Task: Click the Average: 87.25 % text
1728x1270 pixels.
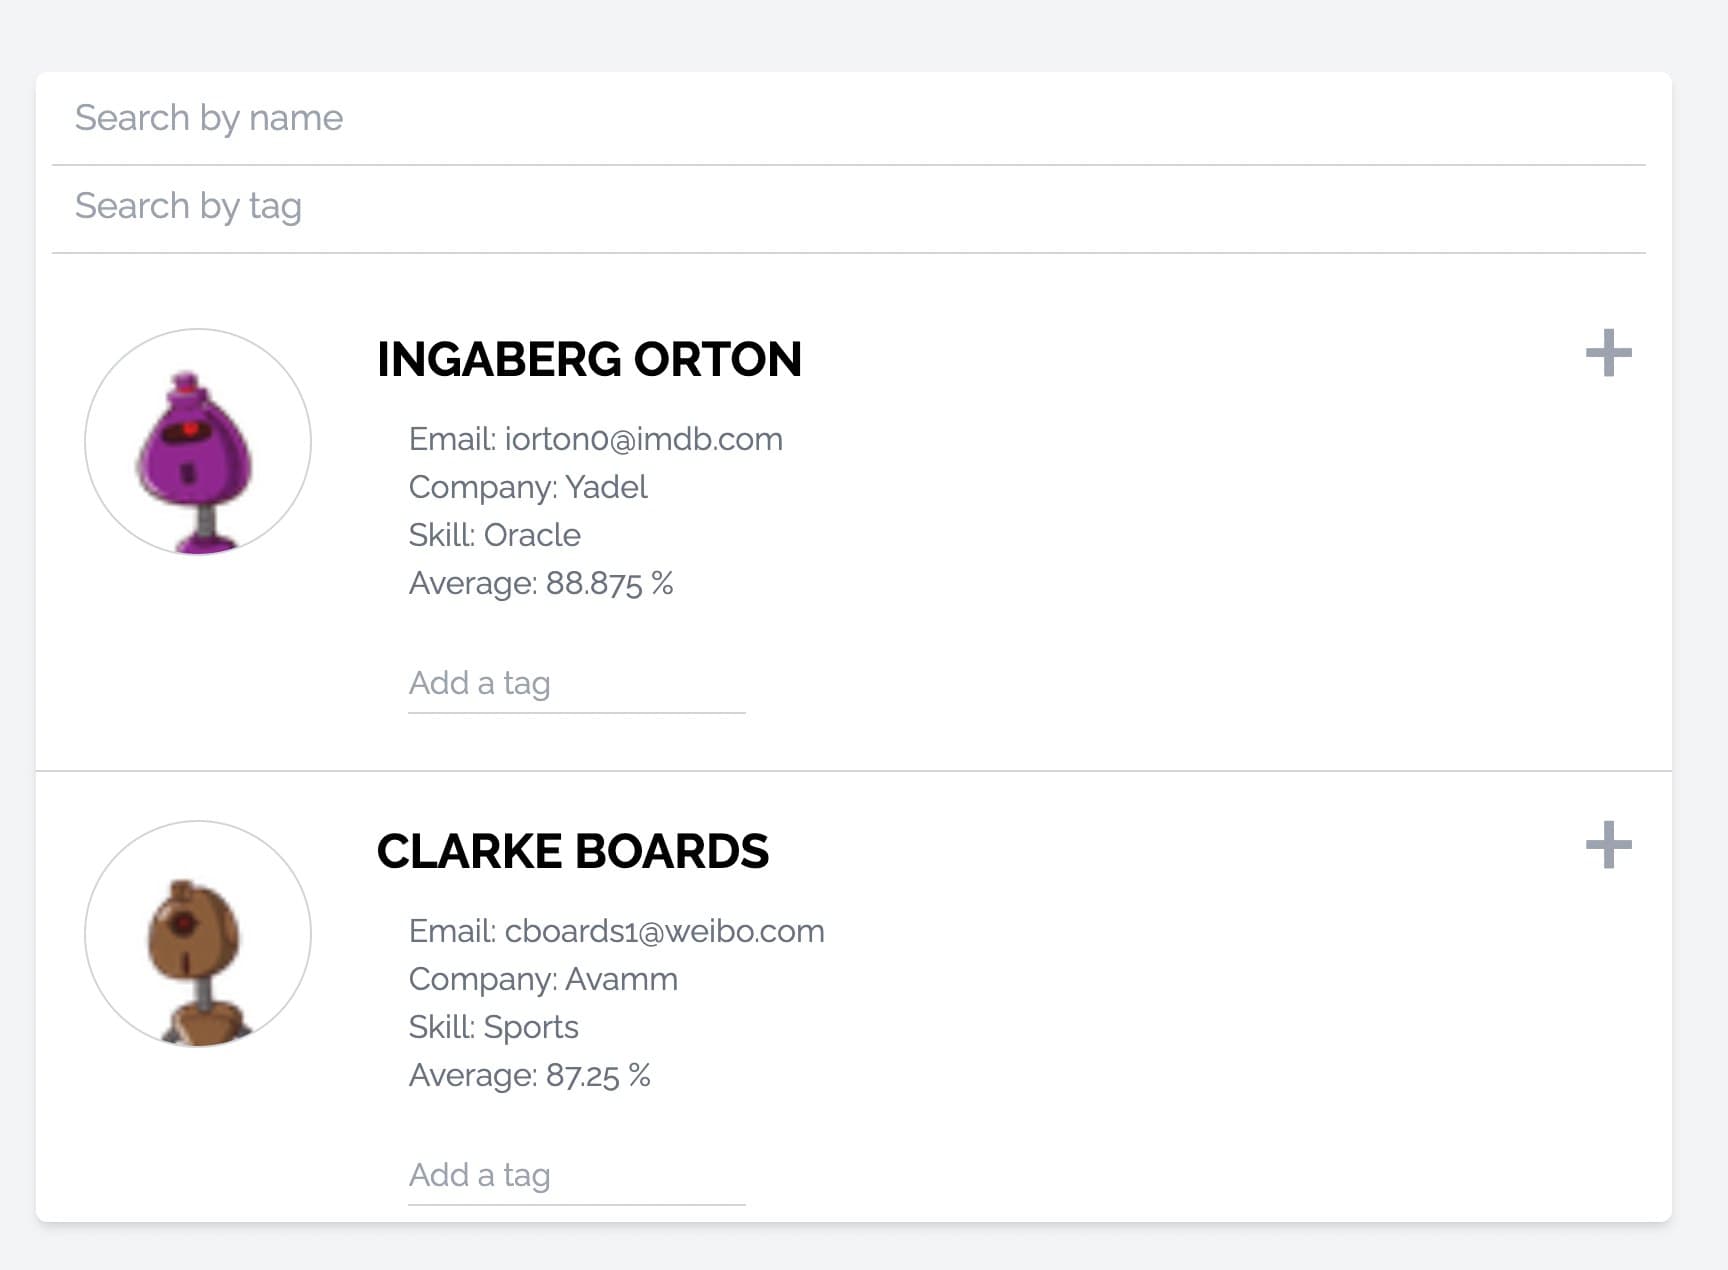Action: (530, 1075)
